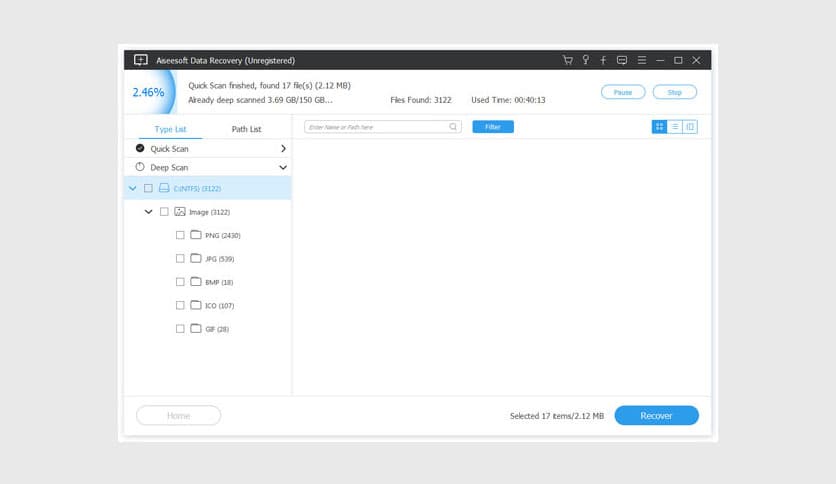This screenshot has height=484, width=836.
Task: Select the PNG (2430) label
Action: click(223, 236)
